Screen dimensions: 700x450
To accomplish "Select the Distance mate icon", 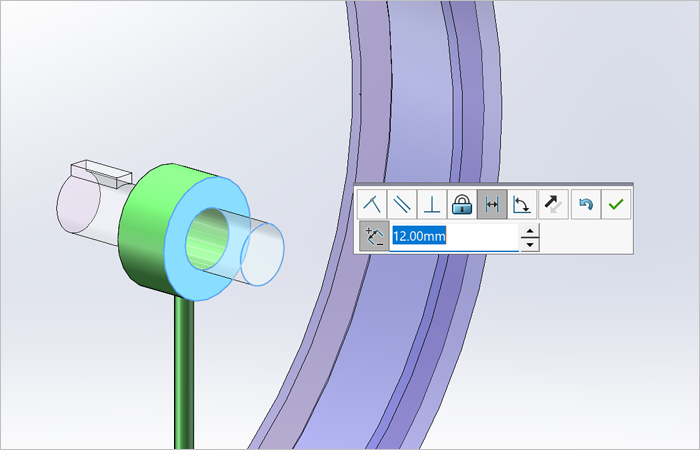I will (x=492, y=204).
